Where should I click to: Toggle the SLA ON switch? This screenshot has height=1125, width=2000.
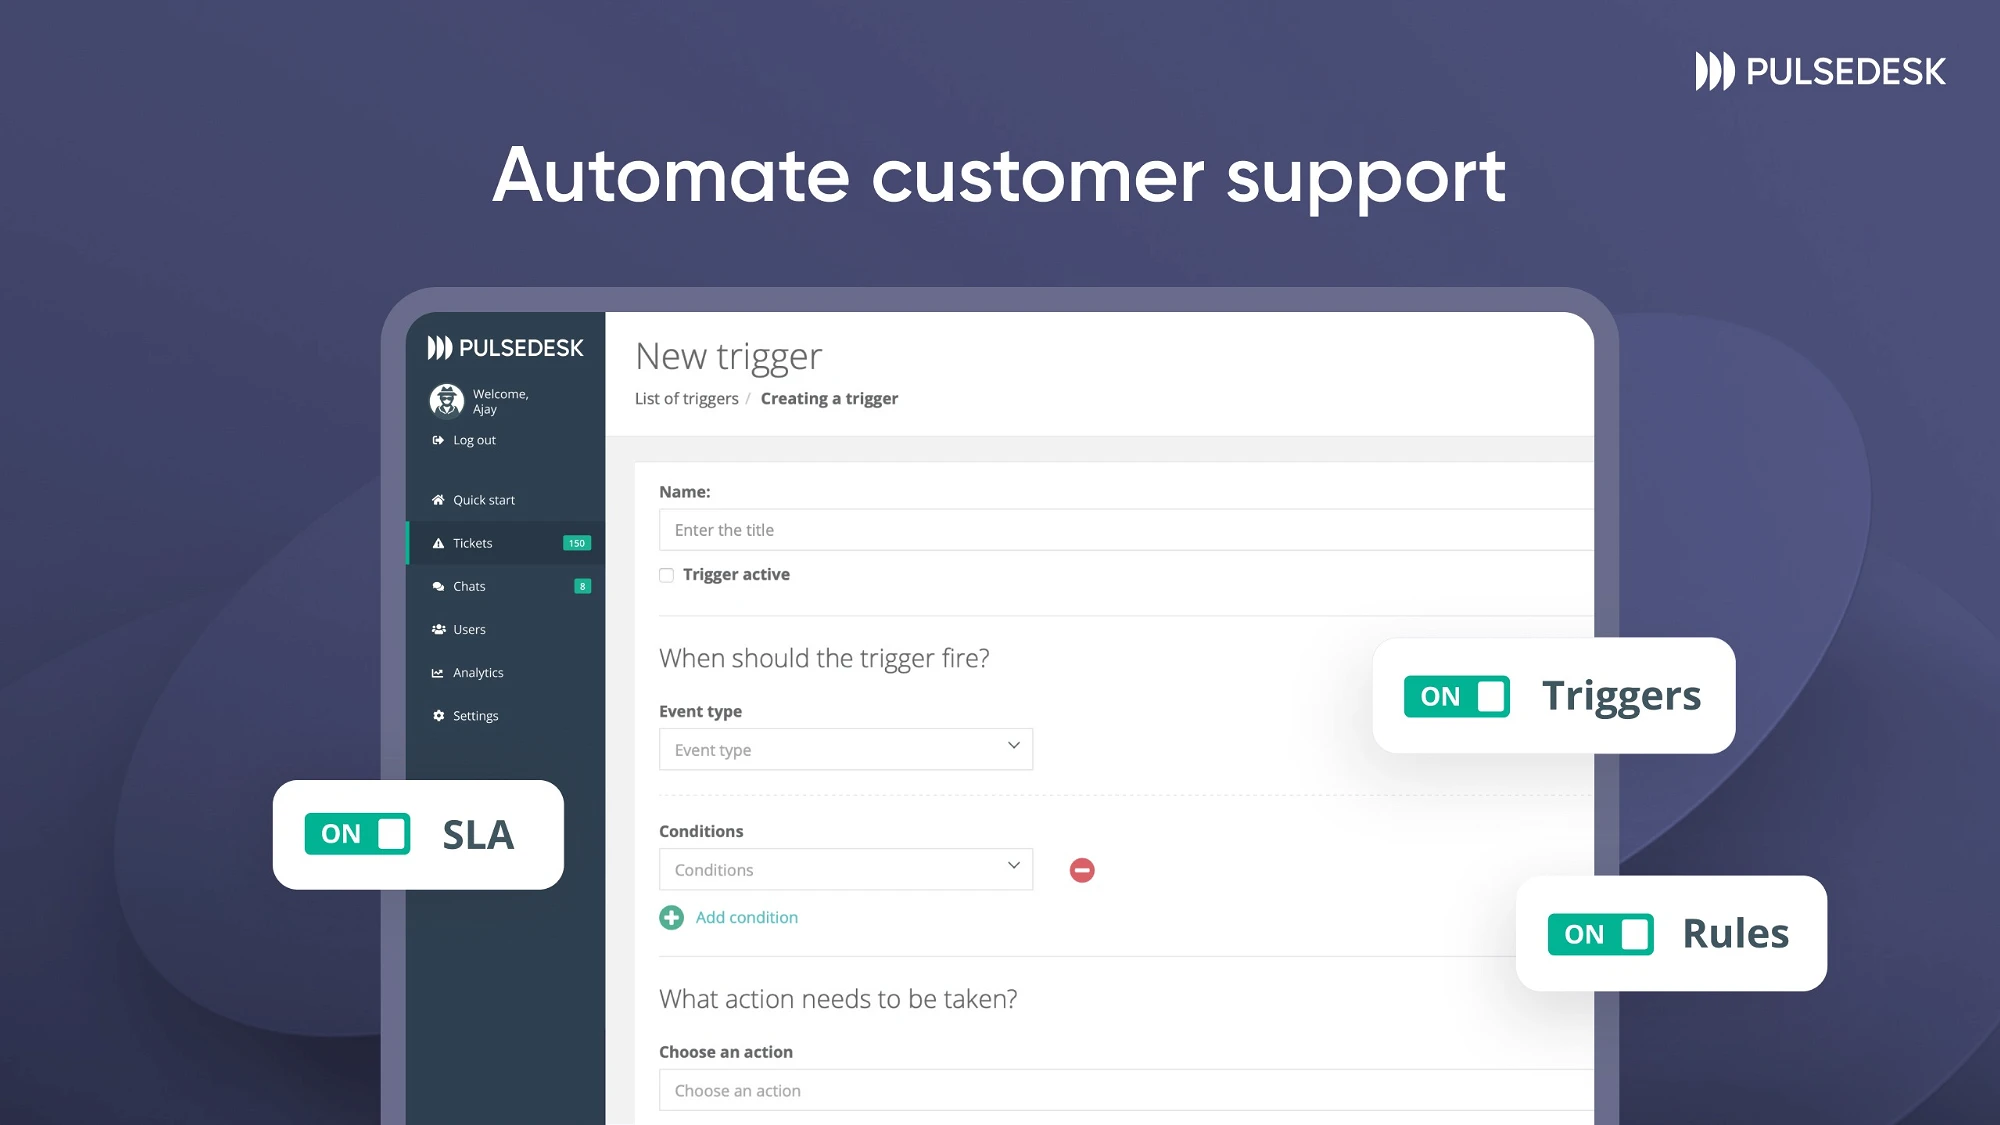357,834
